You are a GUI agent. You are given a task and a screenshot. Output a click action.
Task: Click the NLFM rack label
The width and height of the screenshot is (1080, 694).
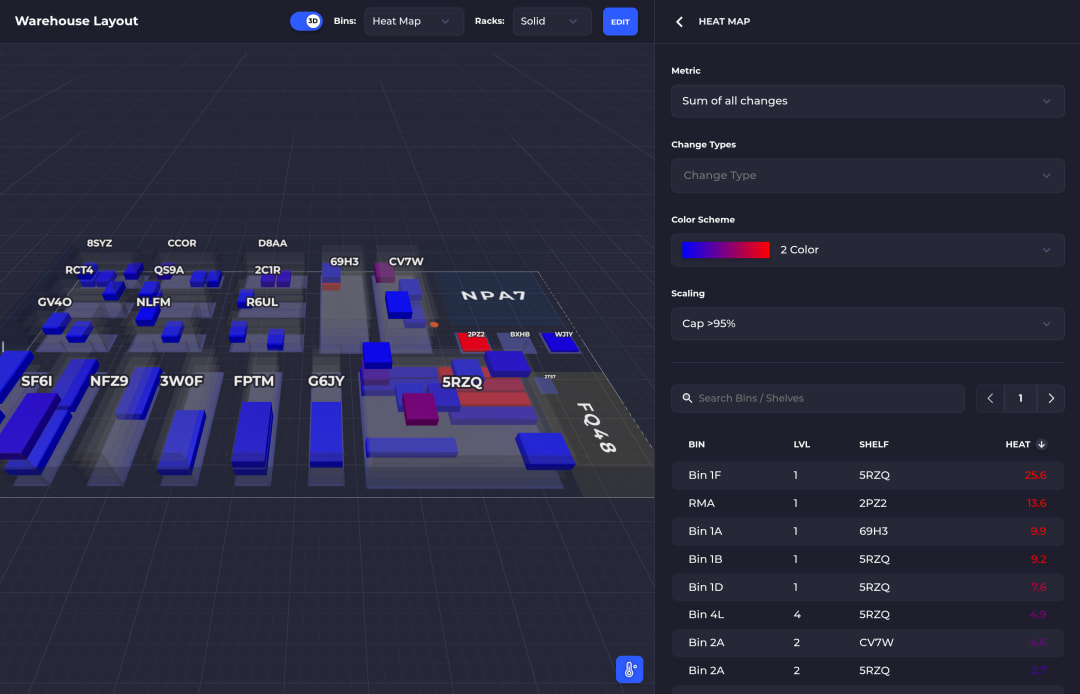click(153, 302)
